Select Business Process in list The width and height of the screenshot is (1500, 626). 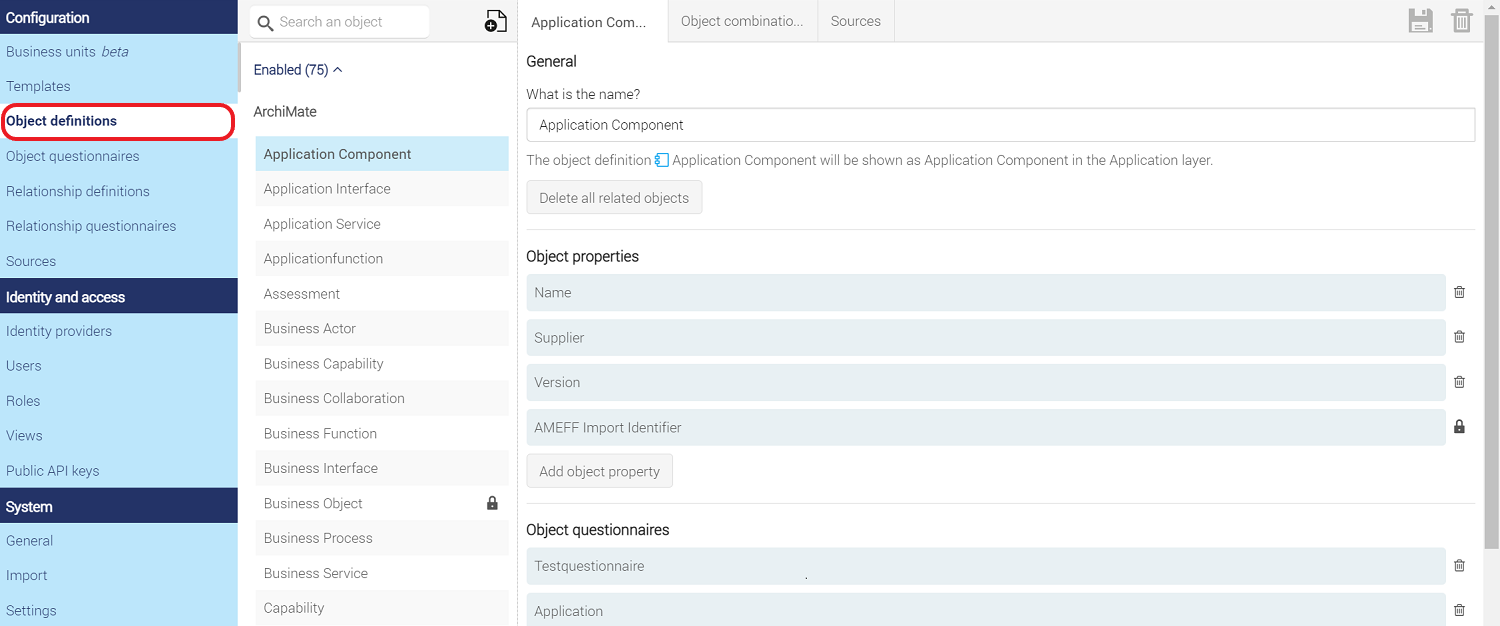point(382,538)
